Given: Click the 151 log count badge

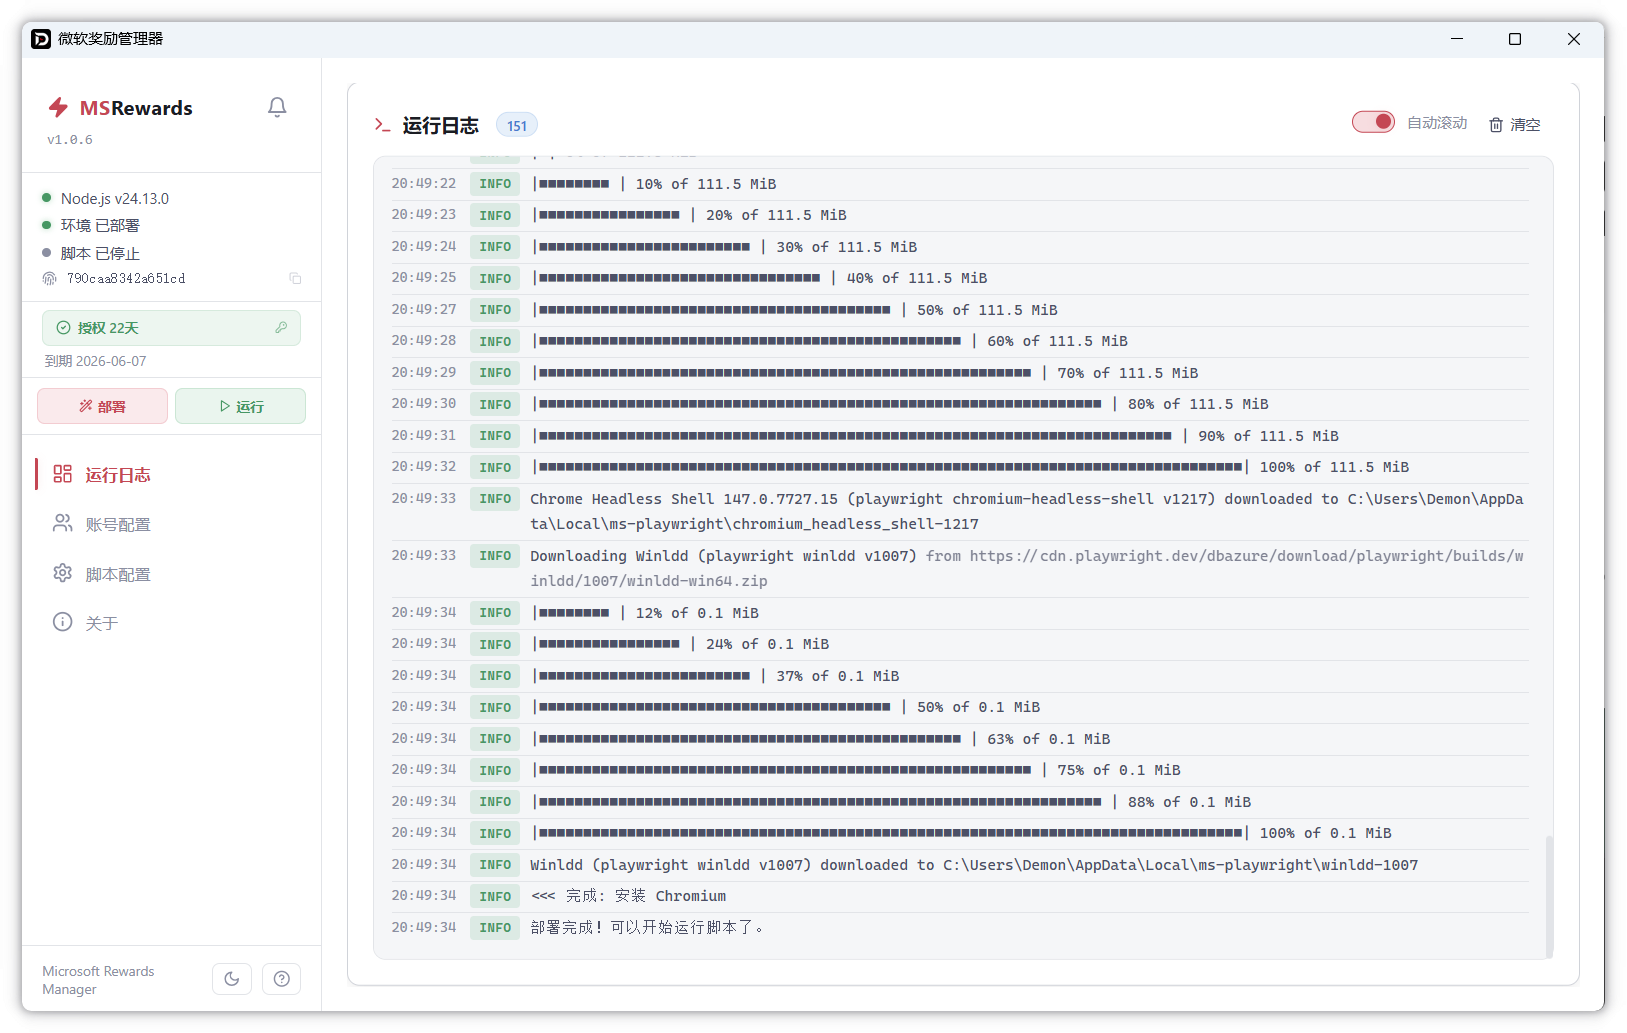Looking at the screenshot, I should [517, 125].
